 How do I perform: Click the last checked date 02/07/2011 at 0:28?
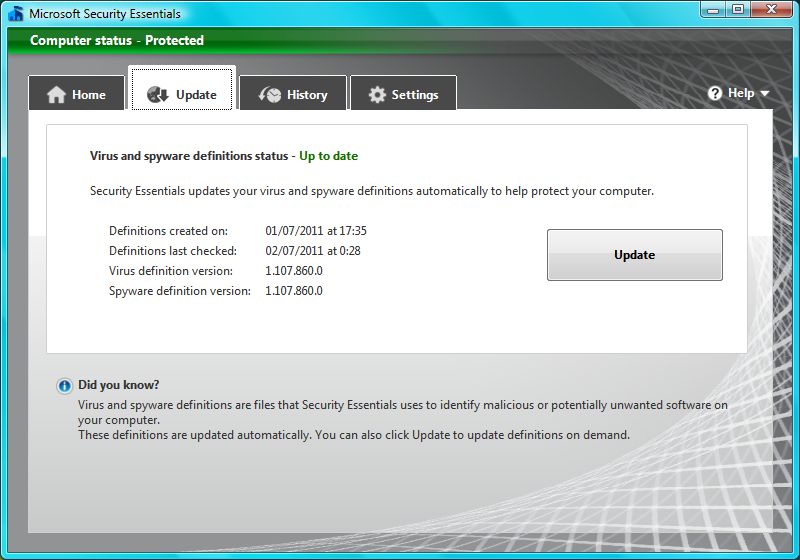tap(313, 250)
